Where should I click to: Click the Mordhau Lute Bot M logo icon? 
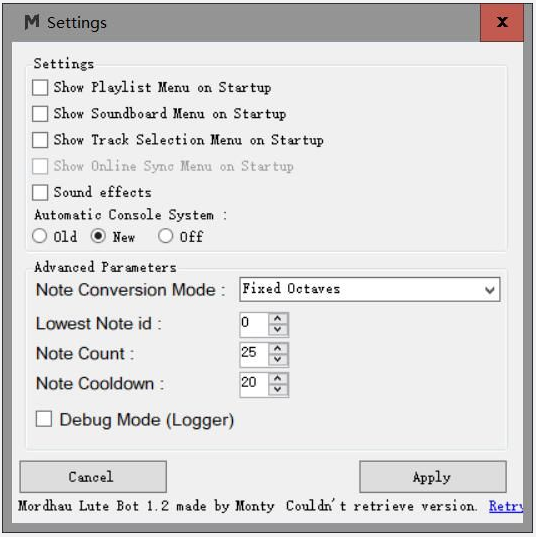(x=32, y=22)
